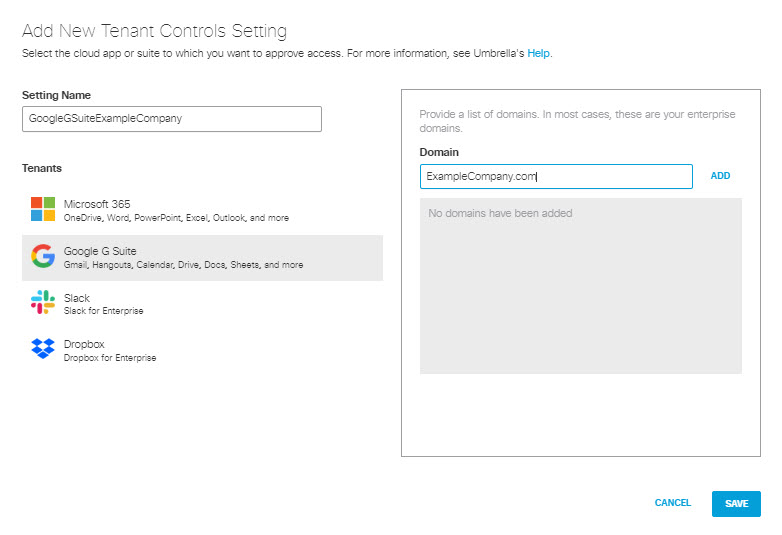
Task: Click the Slack for Enterprise subtitle
Action: pos(103,311)
